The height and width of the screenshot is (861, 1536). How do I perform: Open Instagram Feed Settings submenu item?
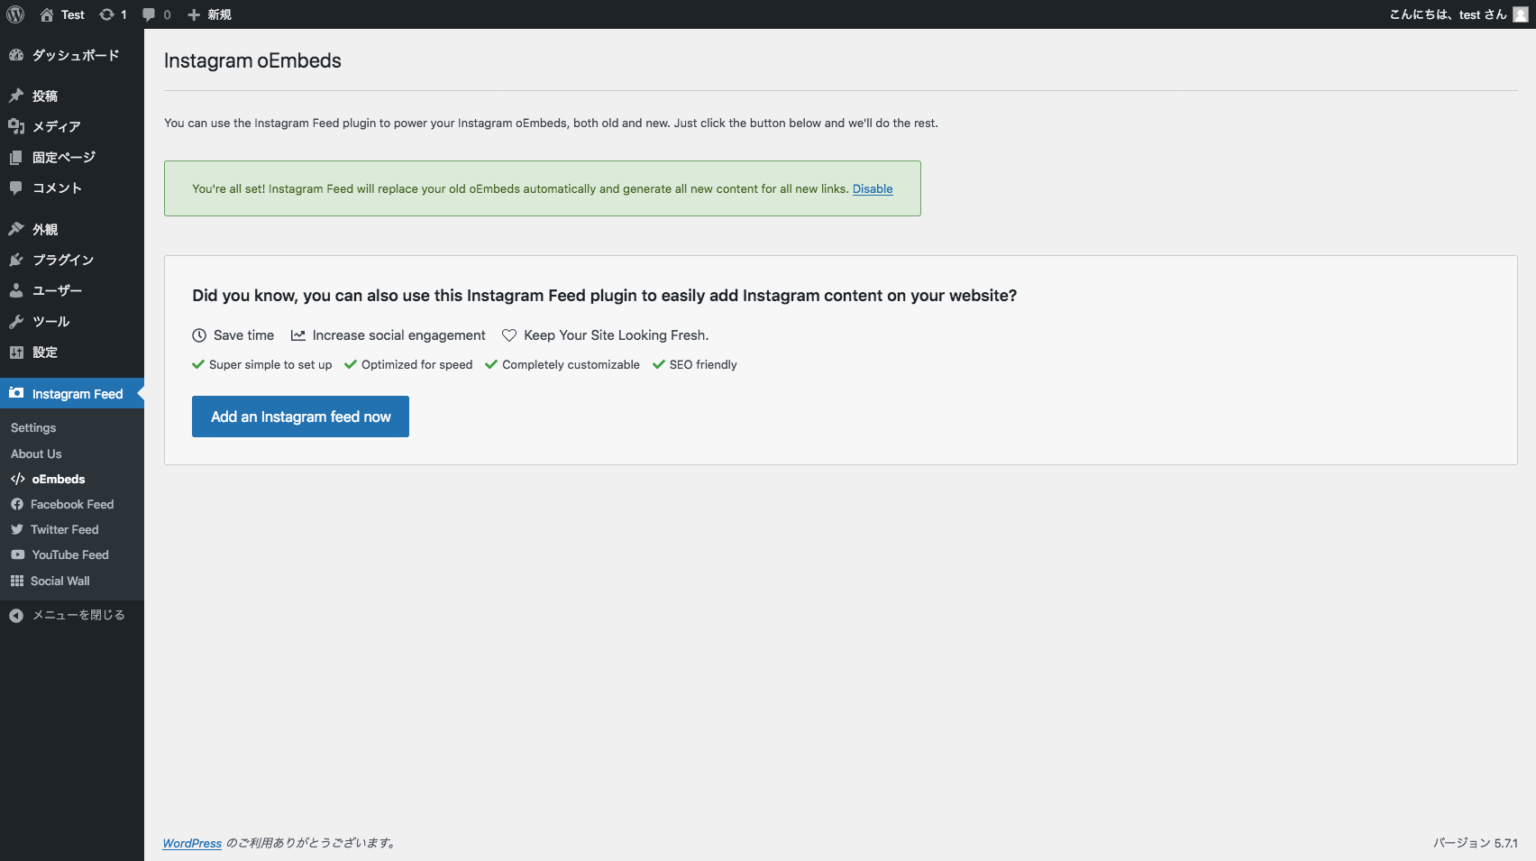tap(33, 427)
